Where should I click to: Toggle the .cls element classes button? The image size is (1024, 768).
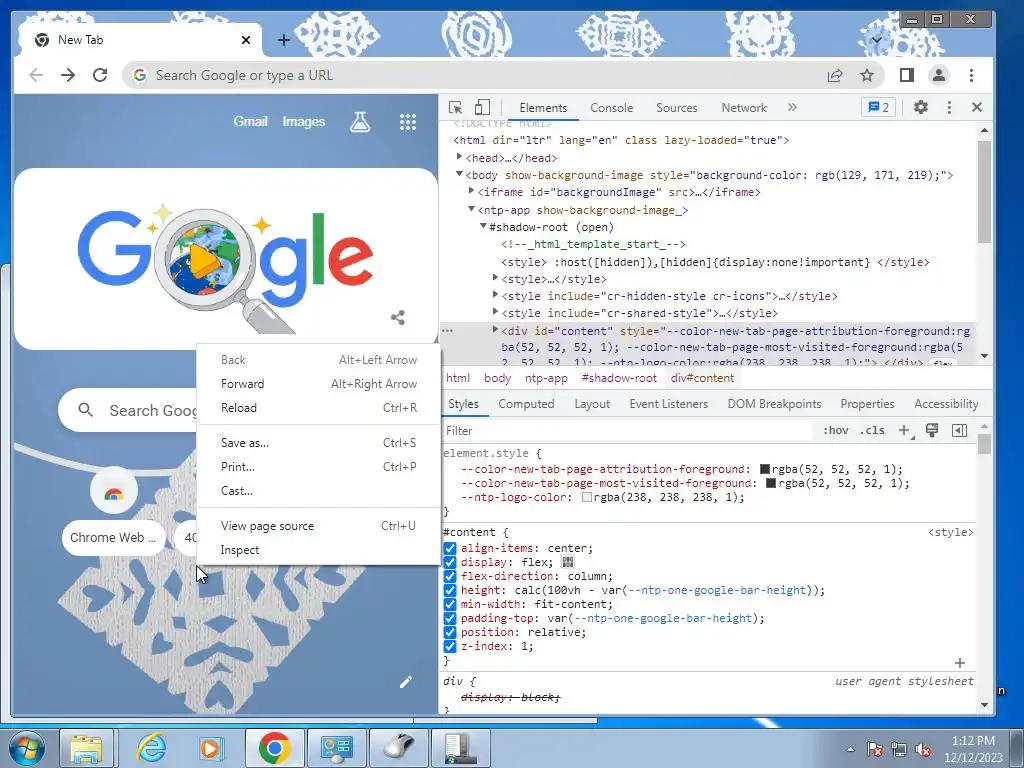click(872, 430)
